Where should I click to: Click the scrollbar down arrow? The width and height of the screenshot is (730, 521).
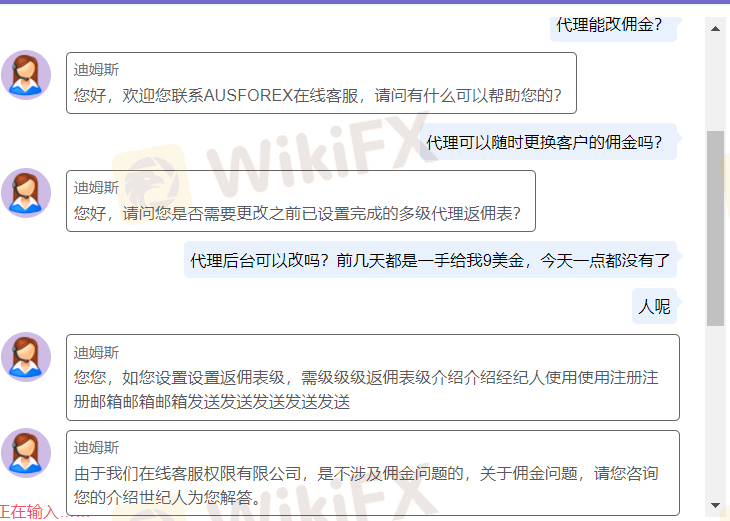click(x=716, y=505)
